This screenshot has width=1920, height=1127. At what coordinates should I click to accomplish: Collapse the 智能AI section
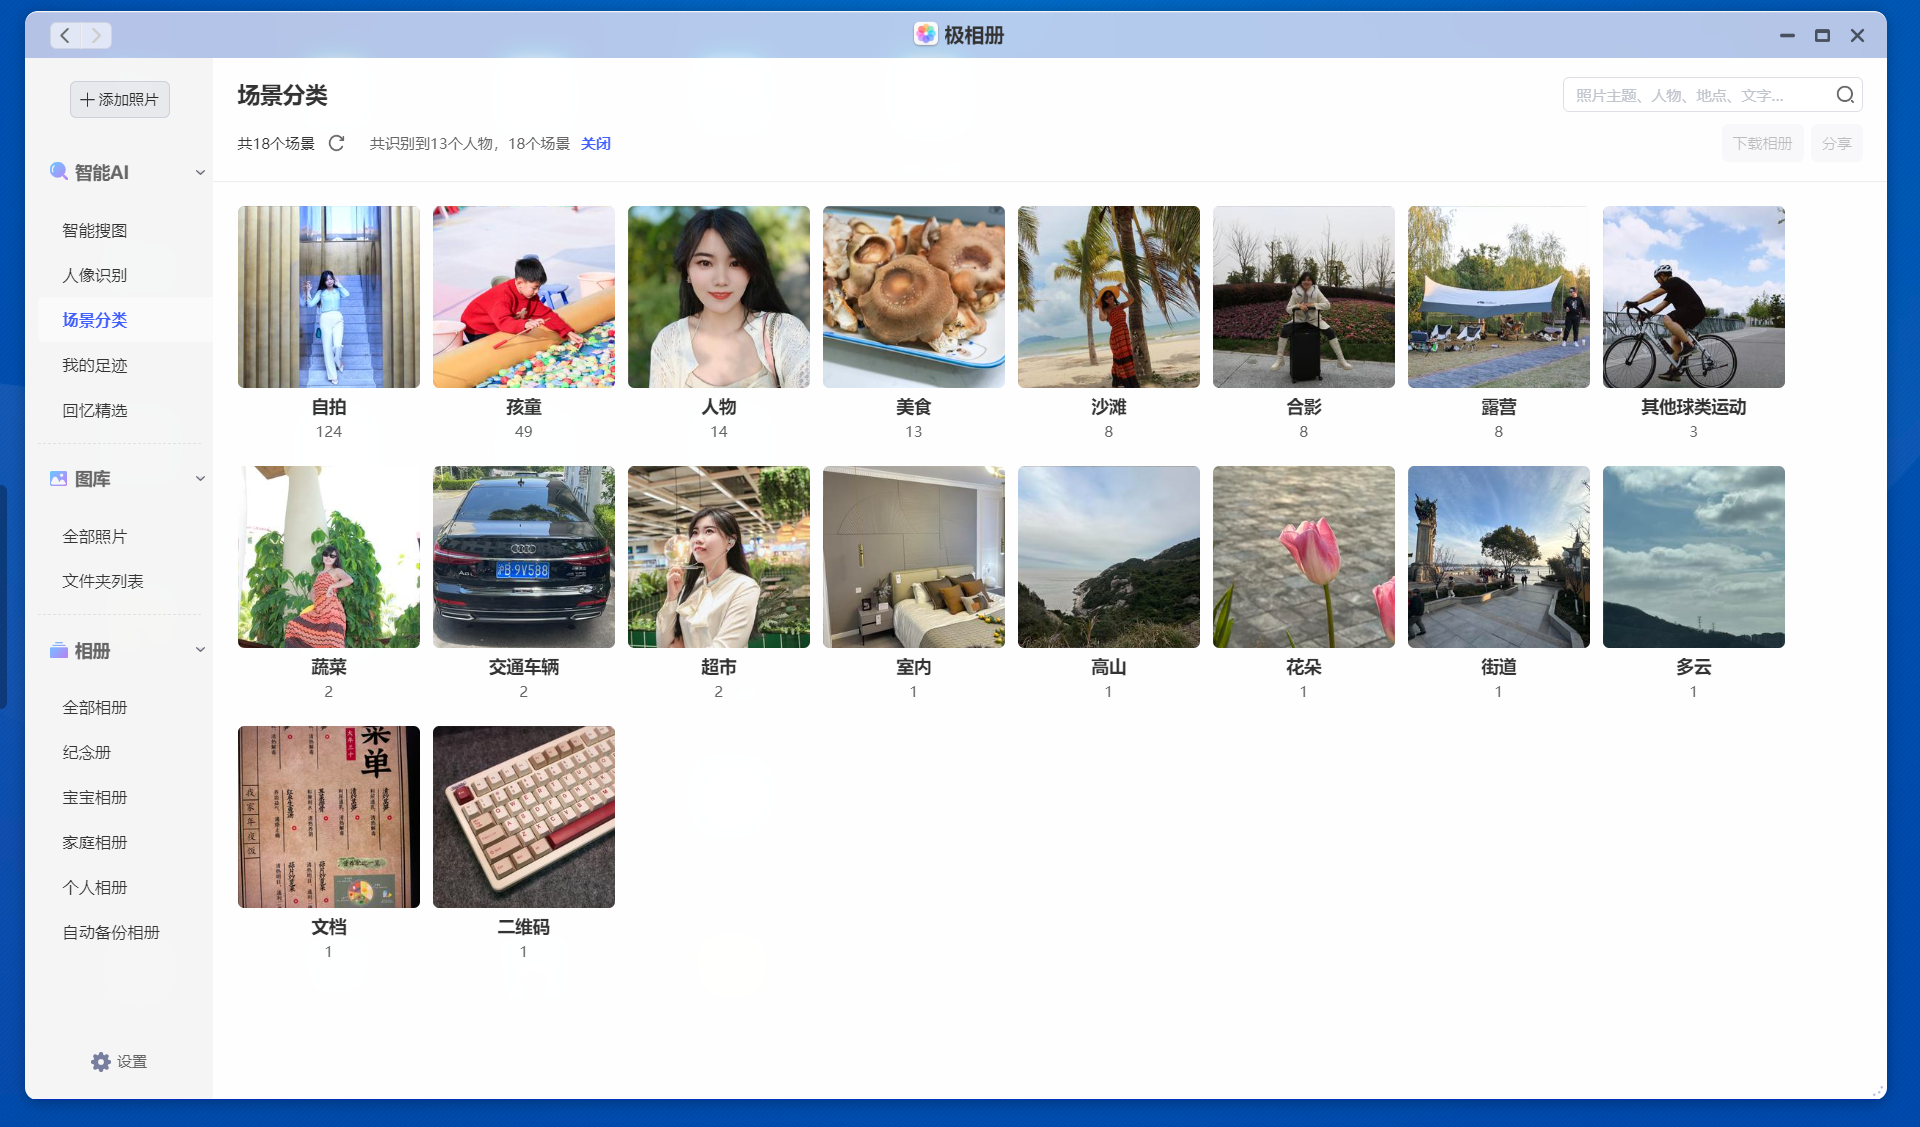(x=200, y=172)
